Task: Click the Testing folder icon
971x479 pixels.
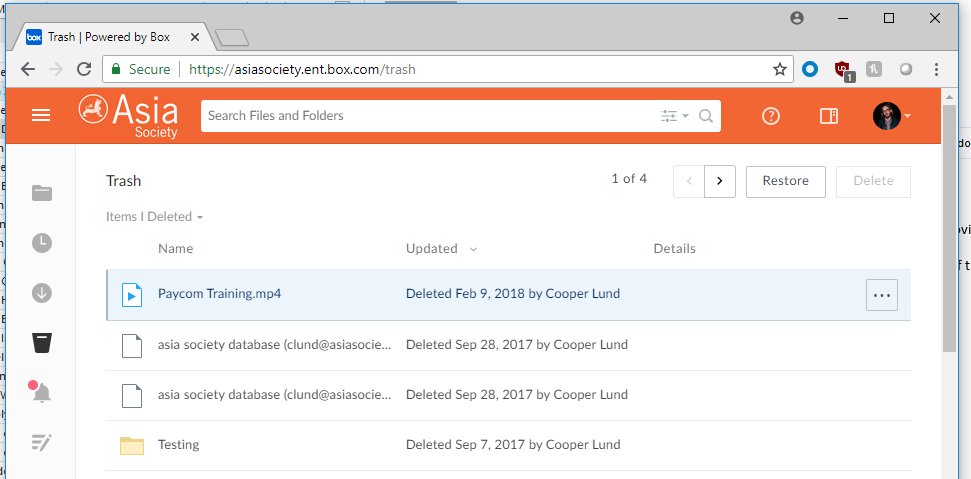Action: click(x=132, y=445)
